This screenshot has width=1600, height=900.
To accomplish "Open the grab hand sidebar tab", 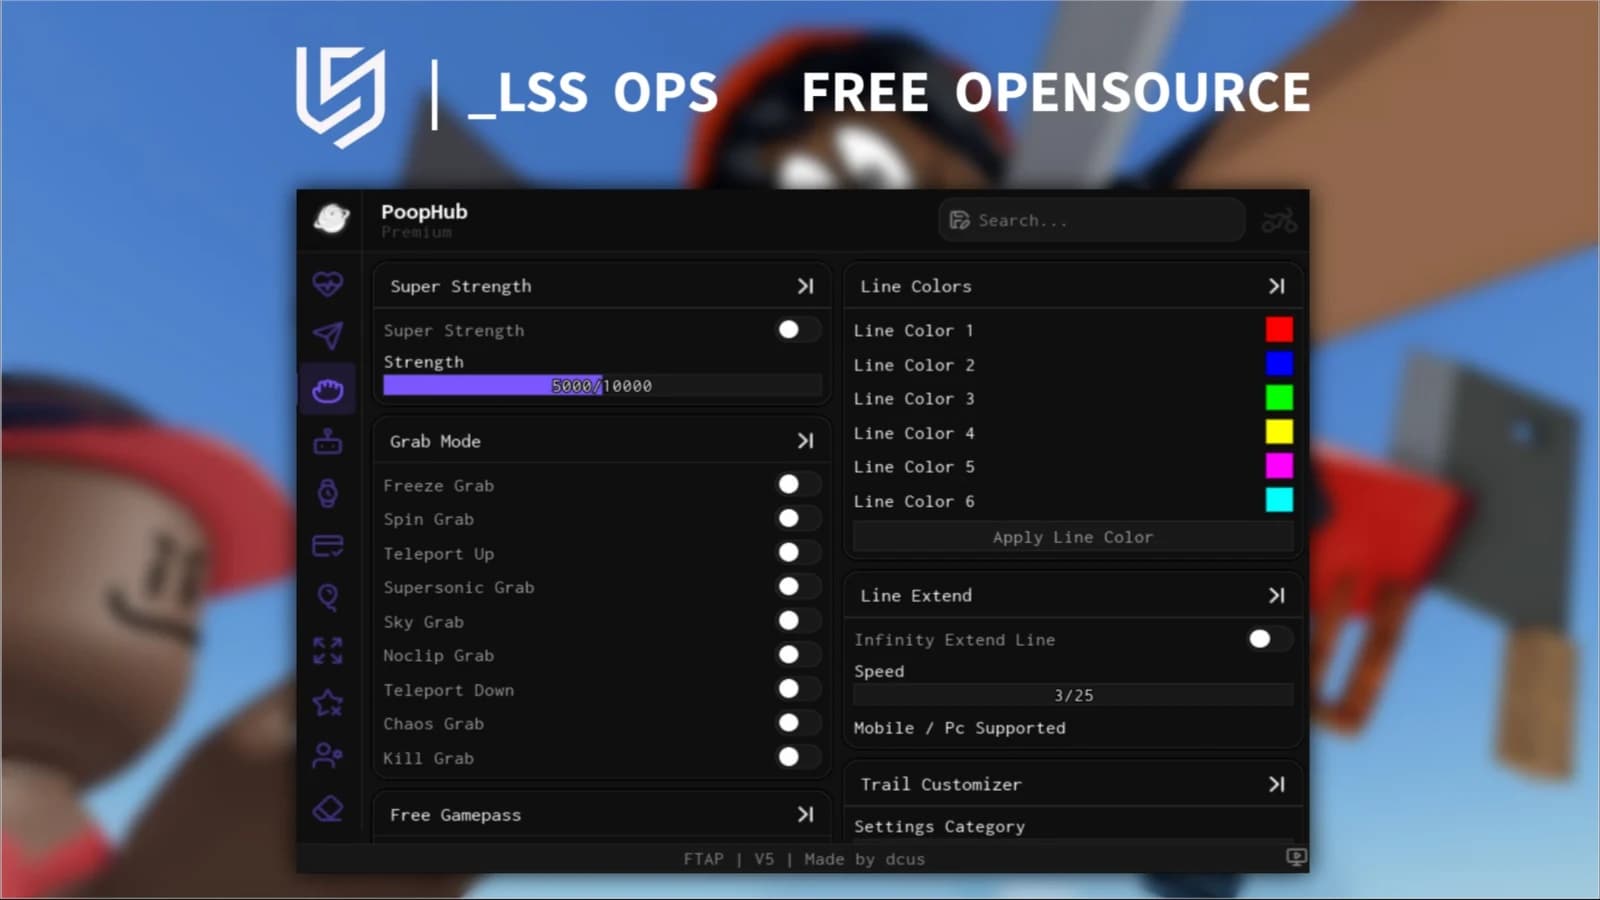I will [x=328, y=390].
